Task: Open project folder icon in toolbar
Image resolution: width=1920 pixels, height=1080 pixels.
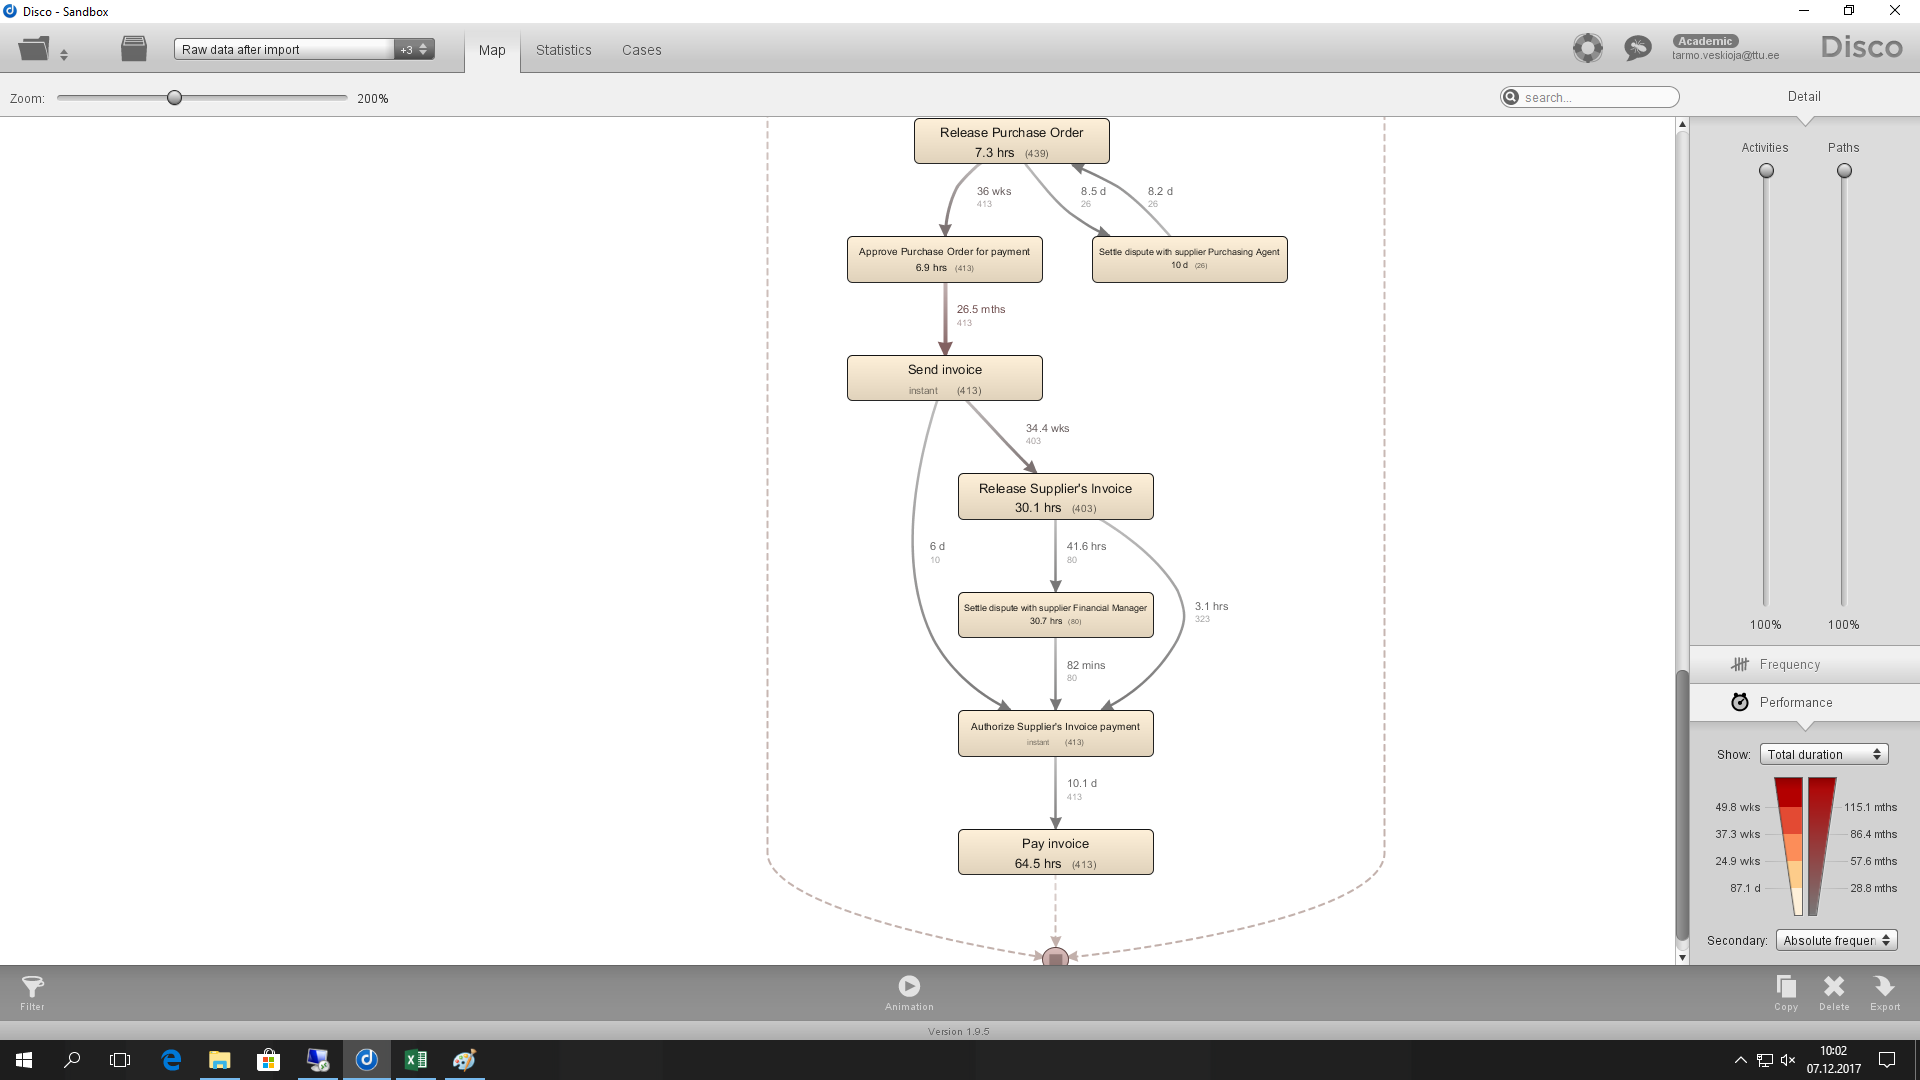Action: click(34, 48)
